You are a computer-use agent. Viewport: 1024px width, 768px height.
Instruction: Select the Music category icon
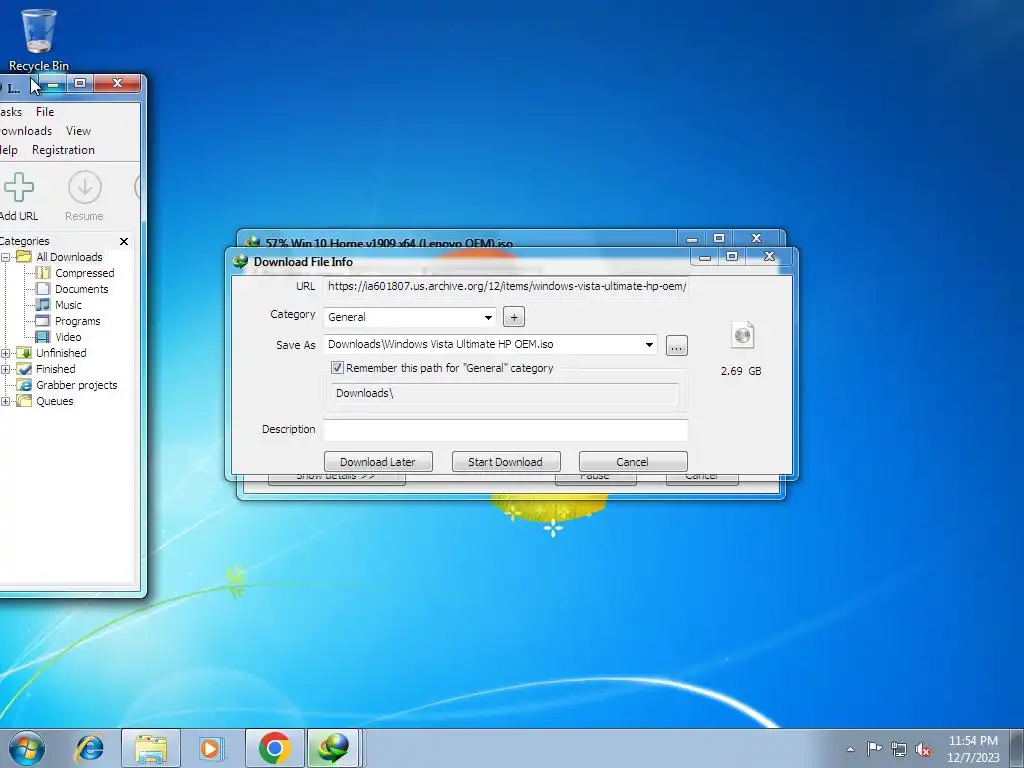(x=43, y=305)
